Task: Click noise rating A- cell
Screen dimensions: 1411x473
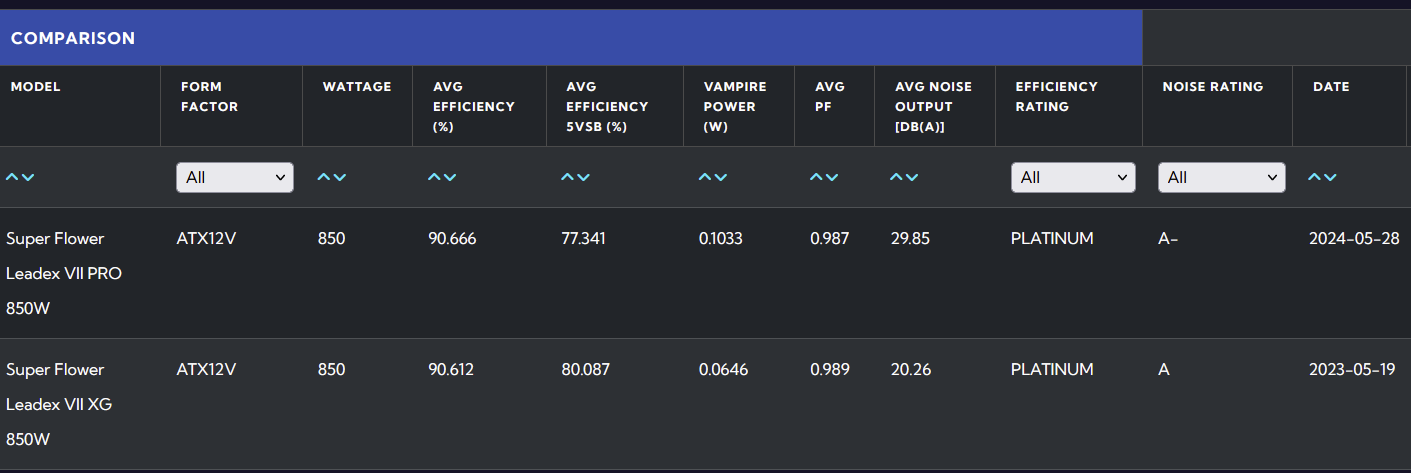Action: click(1168, 238)
